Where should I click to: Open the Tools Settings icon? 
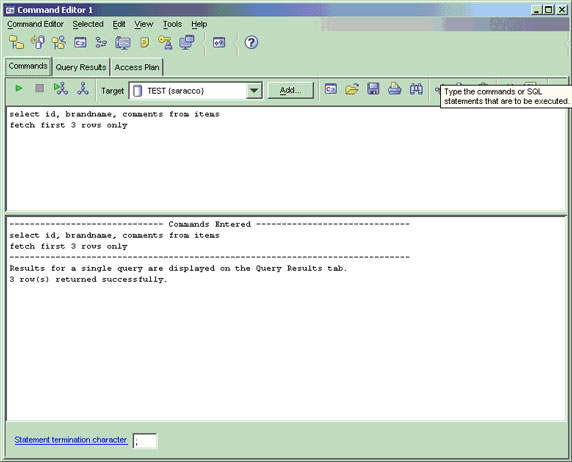[219, 43]
